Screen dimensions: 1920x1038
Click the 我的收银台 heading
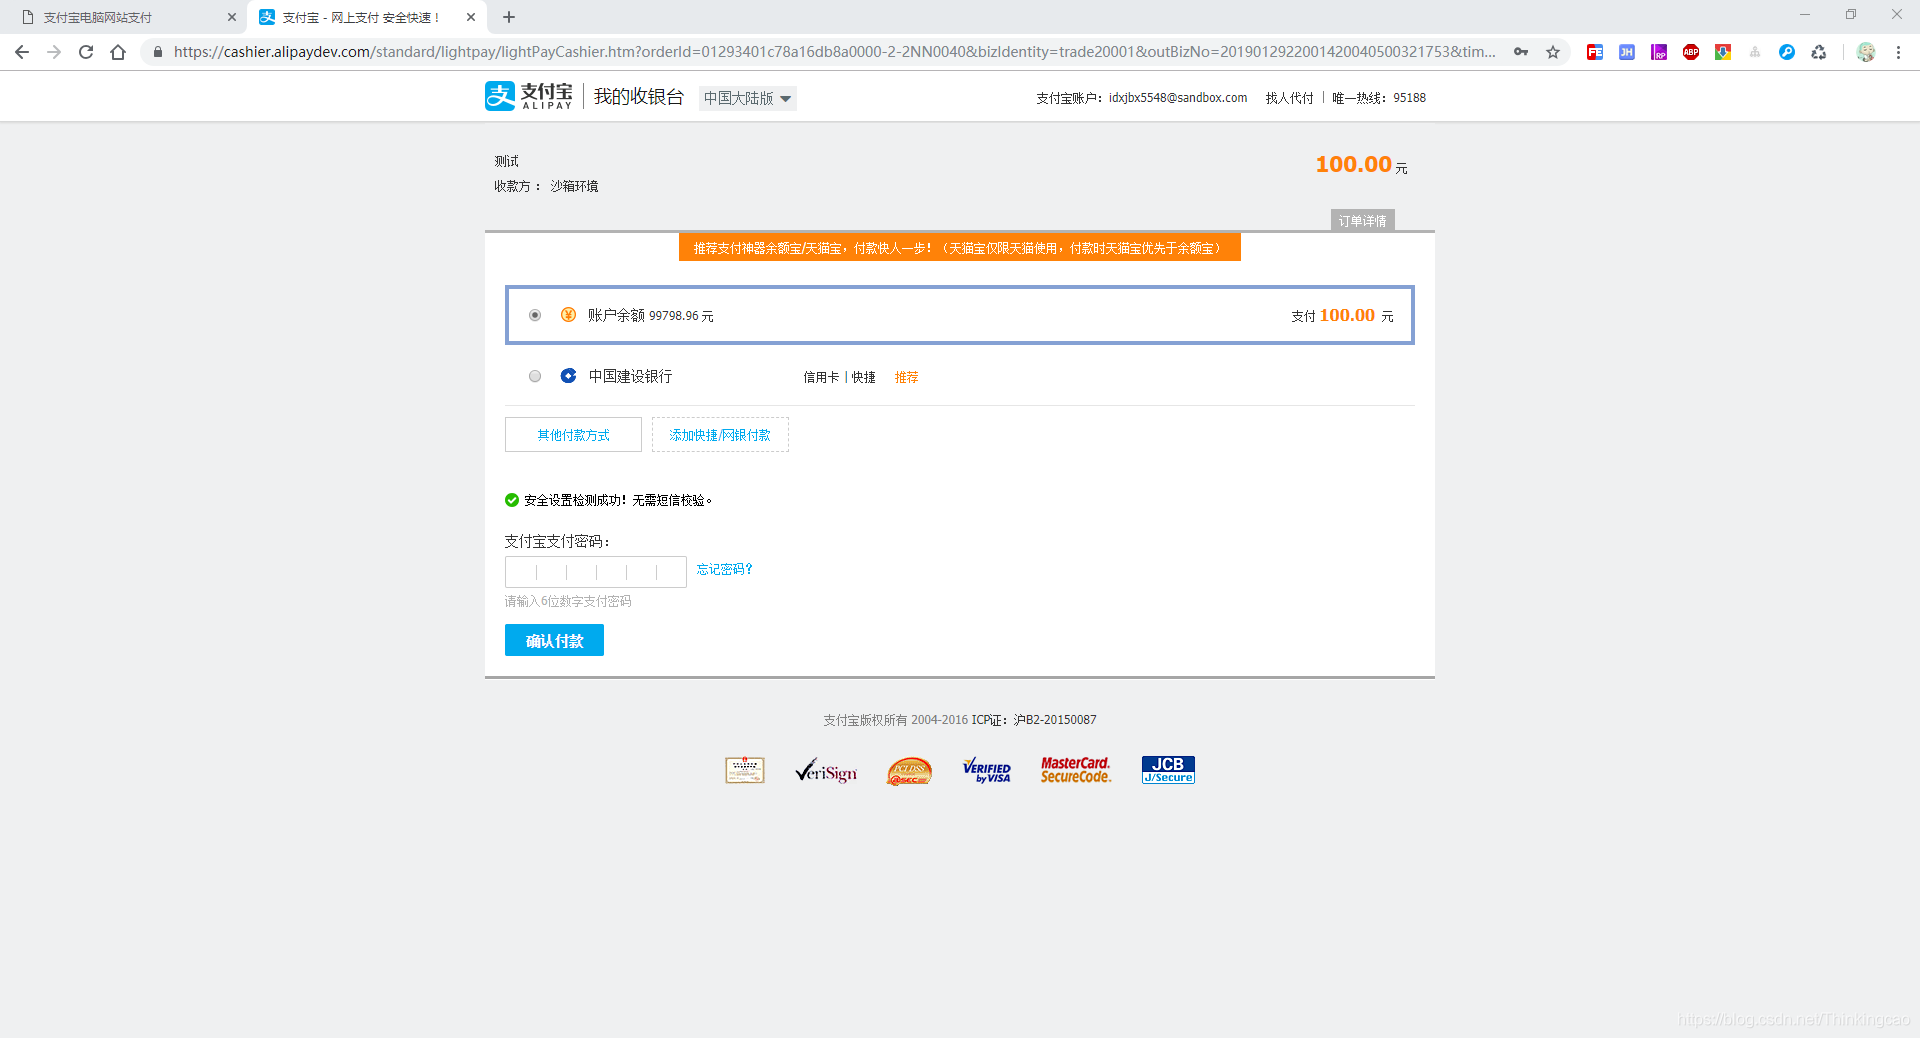pyautogui.click(x=639, y=96)
